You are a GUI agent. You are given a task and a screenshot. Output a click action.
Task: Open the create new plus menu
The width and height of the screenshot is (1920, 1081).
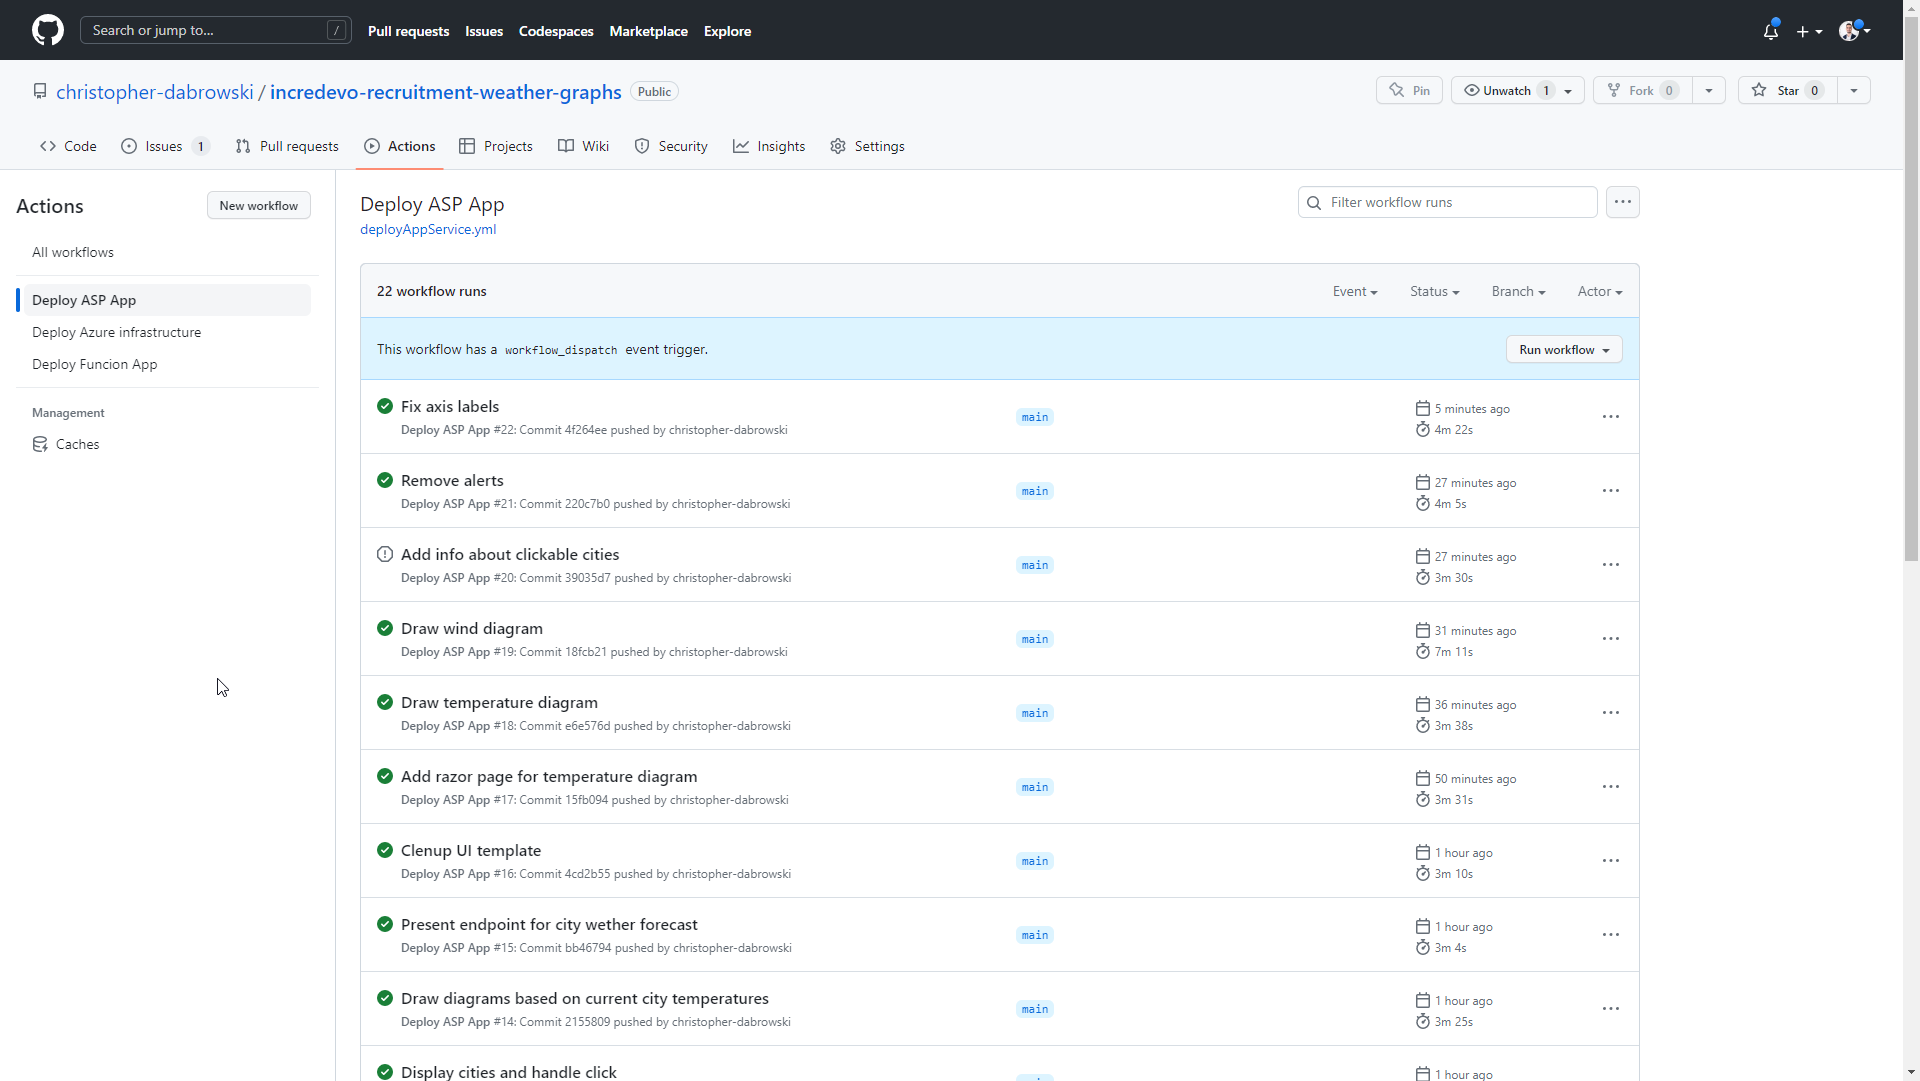[x=1808, y=31]
